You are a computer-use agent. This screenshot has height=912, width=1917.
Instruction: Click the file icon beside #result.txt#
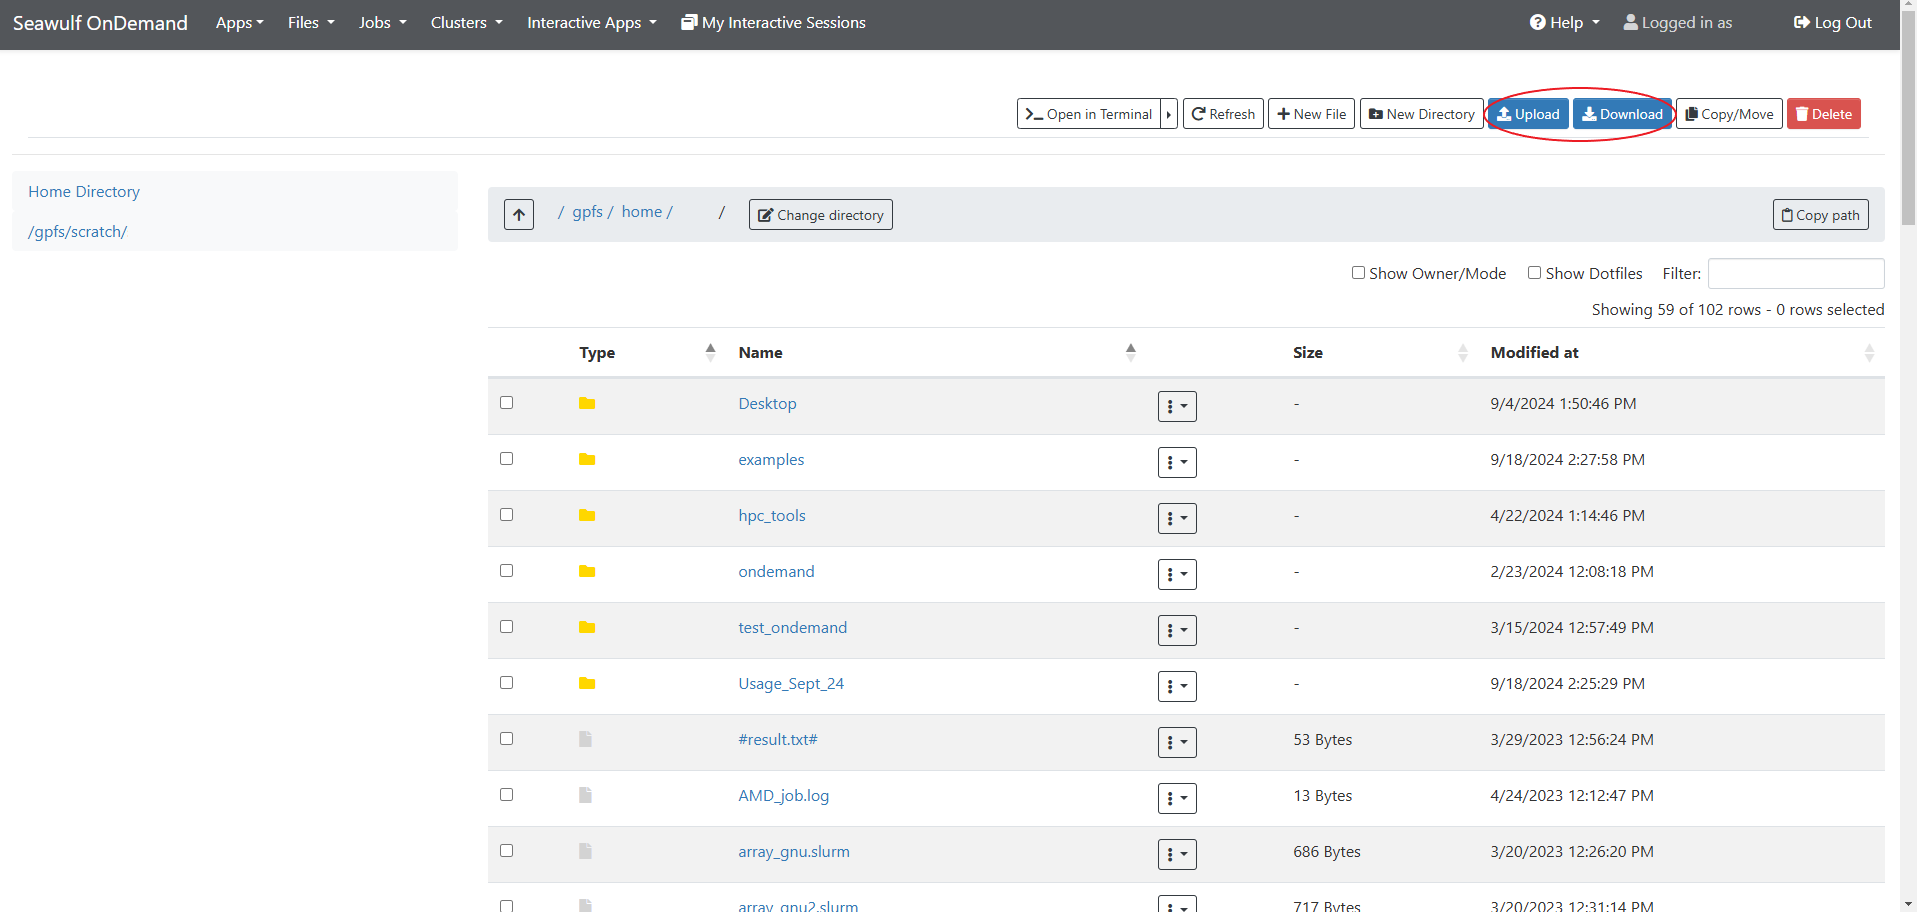click(x=585, y=739)
